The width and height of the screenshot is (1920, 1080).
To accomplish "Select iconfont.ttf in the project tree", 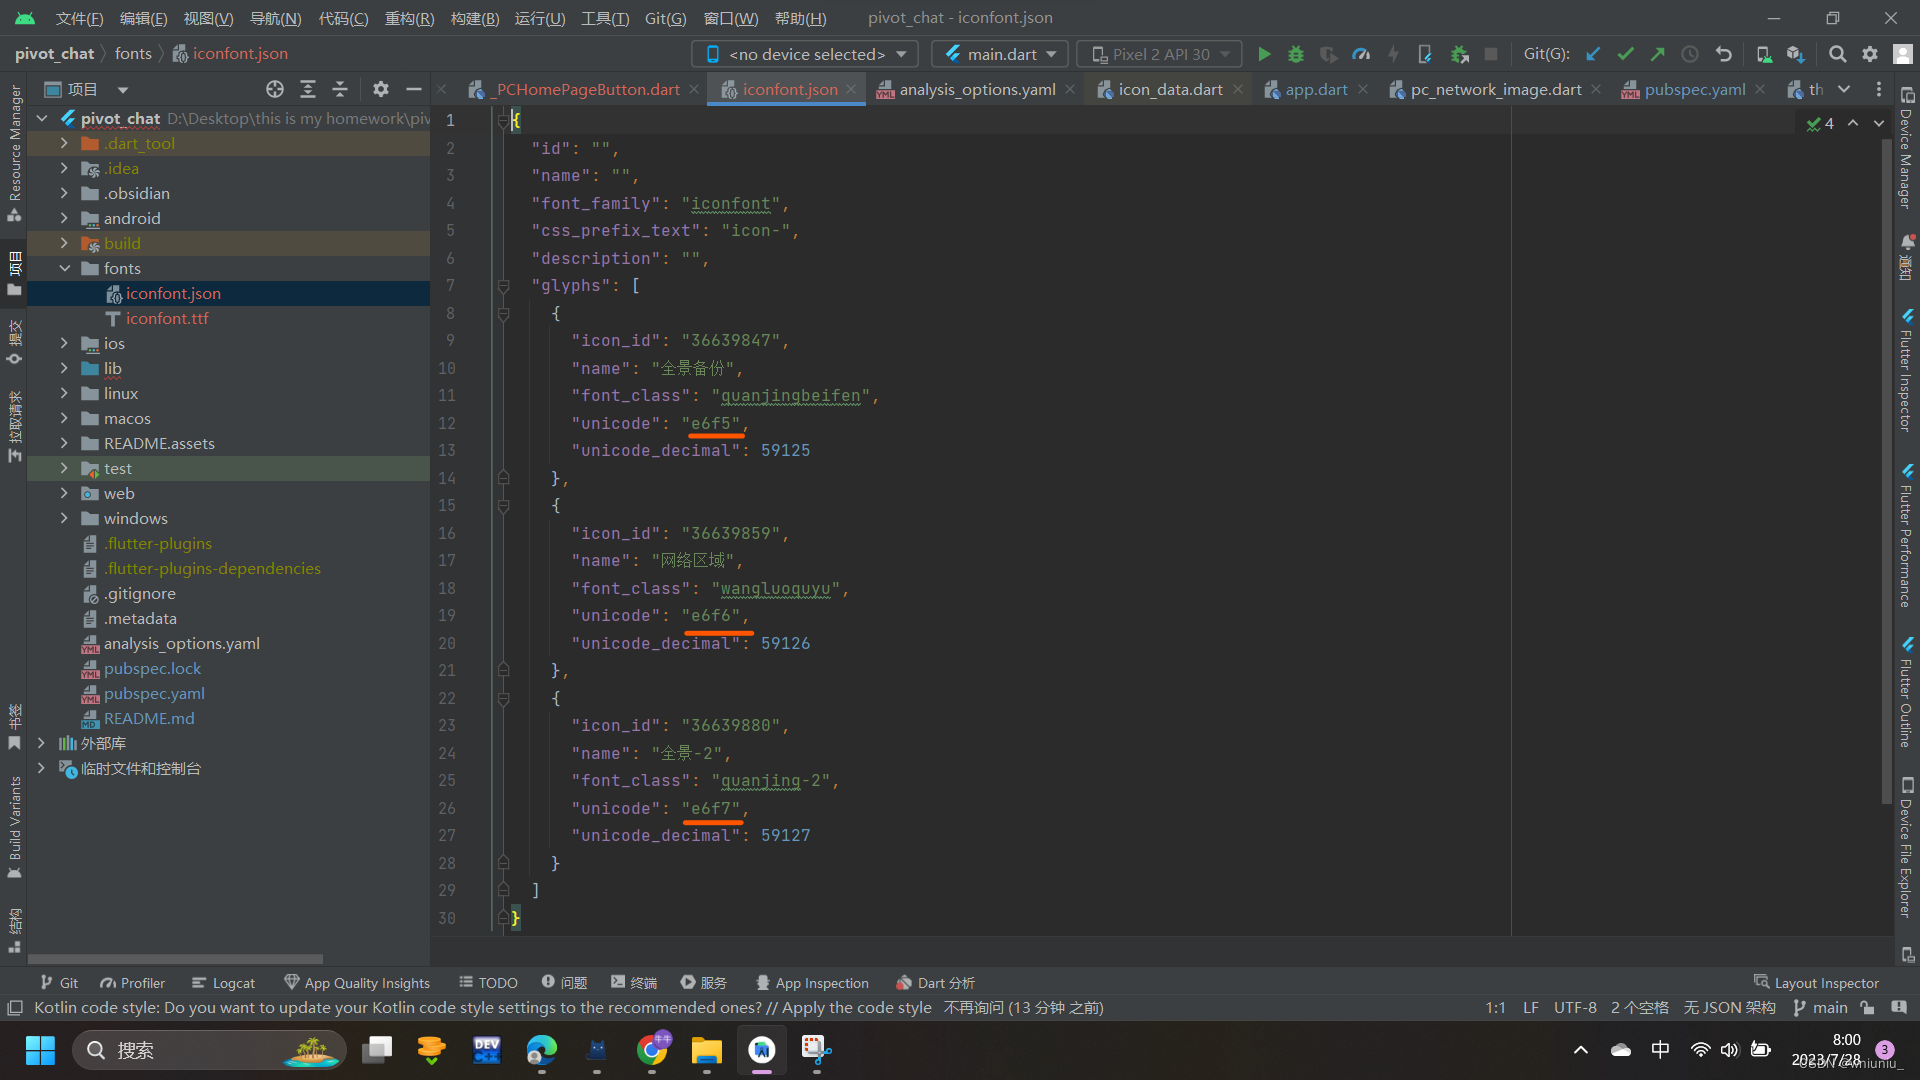I will pyautogui.click(x=166, y=318).
